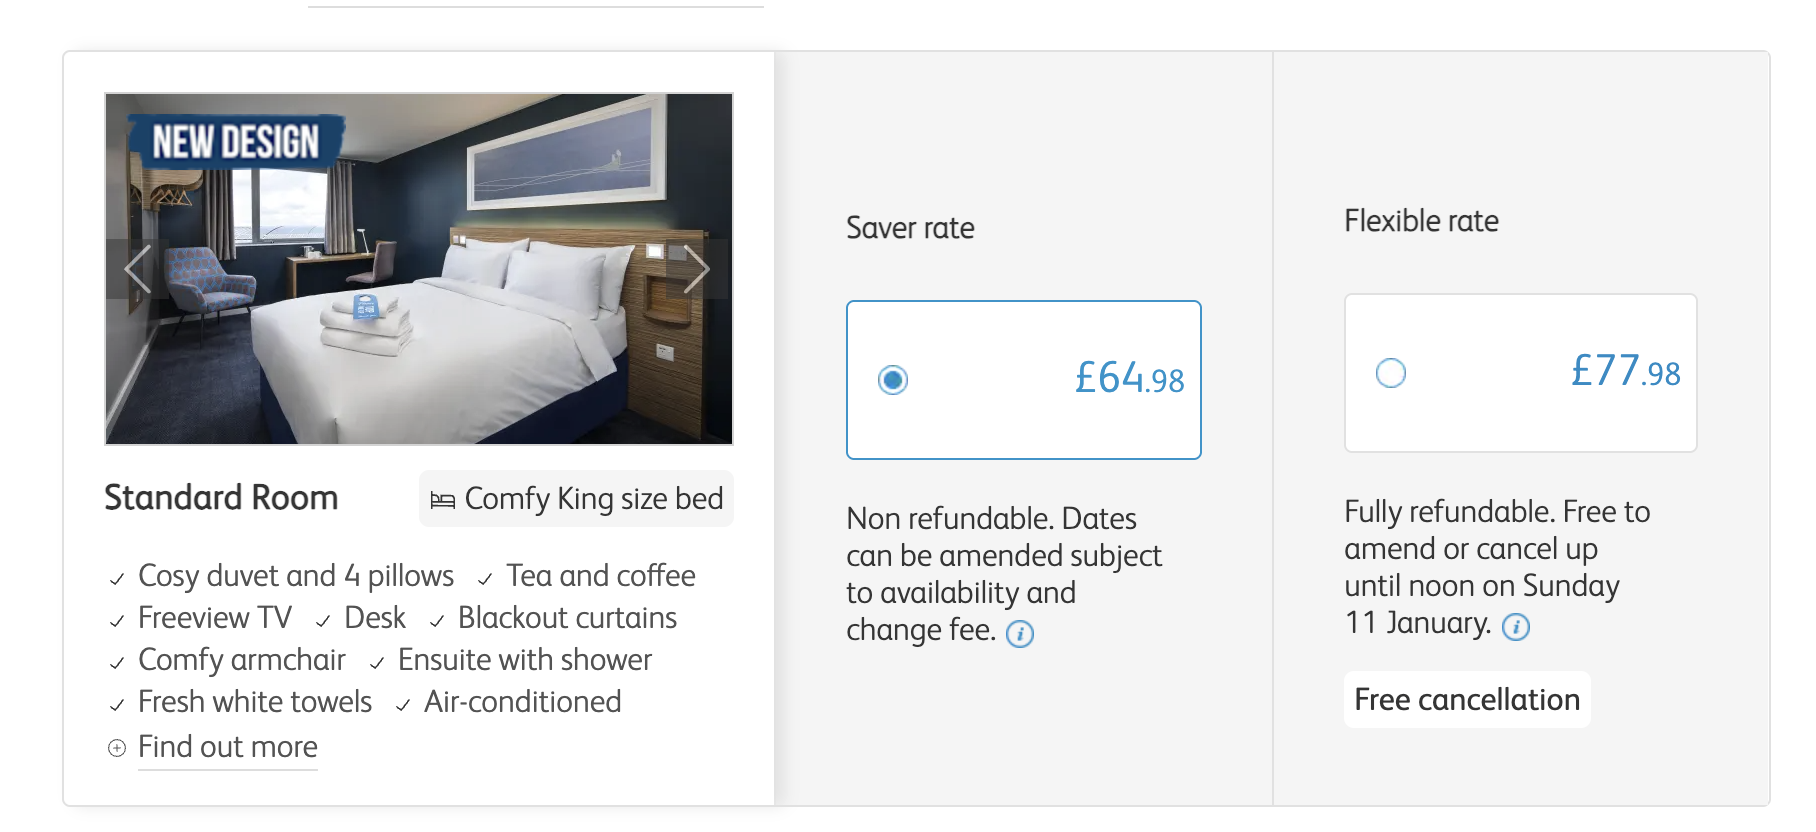The height and width of the screenshot is (832, 1816).
Task: Click the checkmark beside Air-conditioned
Action: (x=403, y=705)
